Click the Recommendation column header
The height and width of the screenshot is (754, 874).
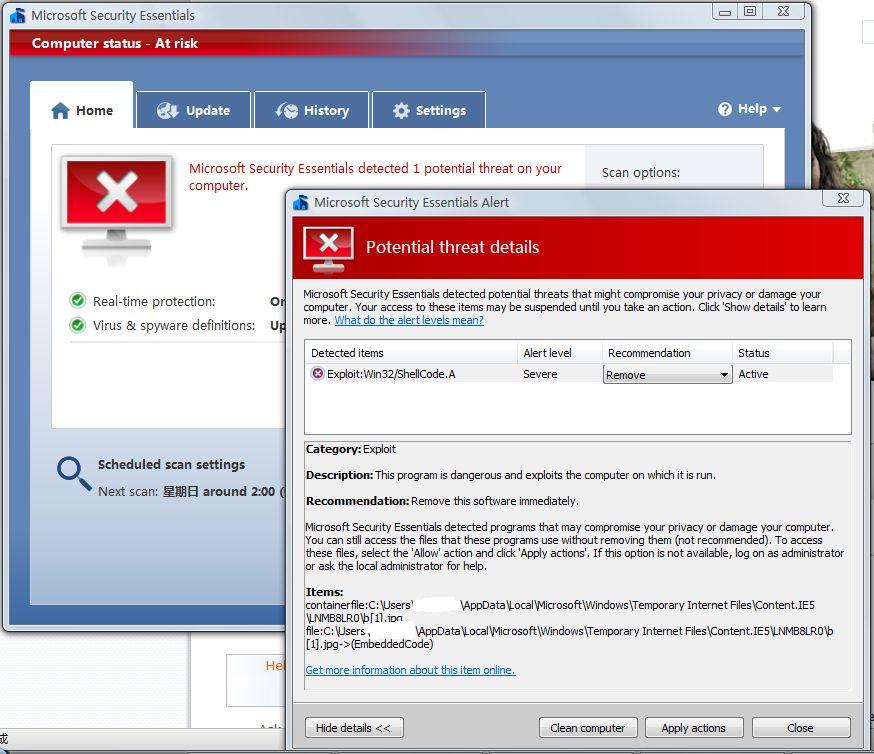(667, 353)
